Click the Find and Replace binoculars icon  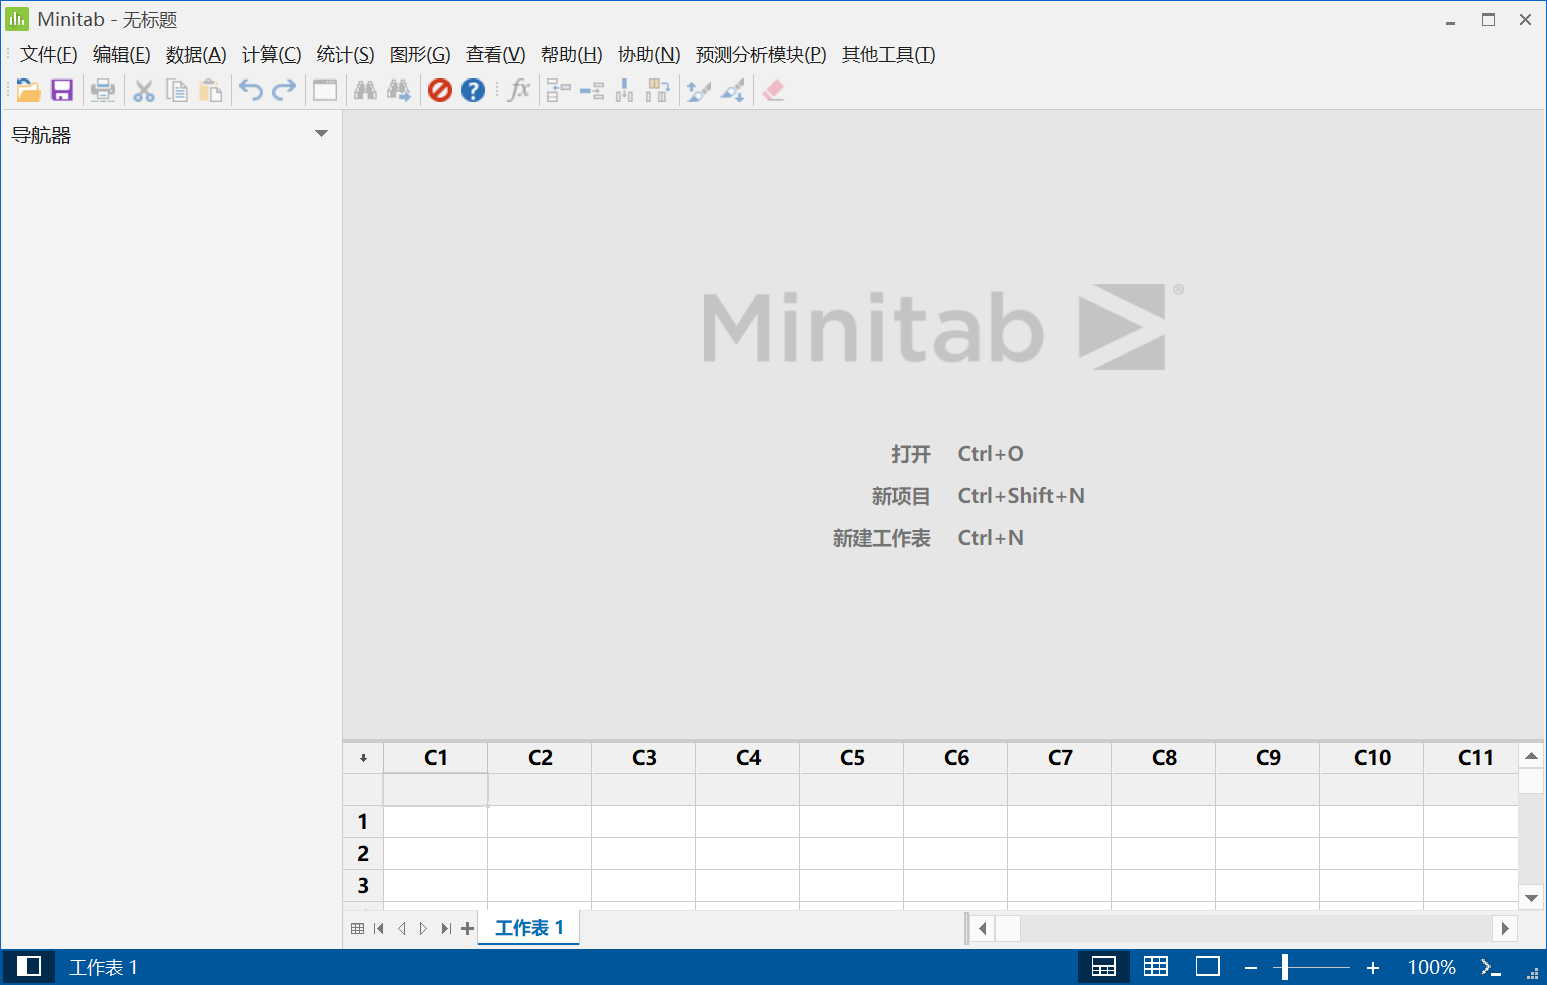pos(399,90)
